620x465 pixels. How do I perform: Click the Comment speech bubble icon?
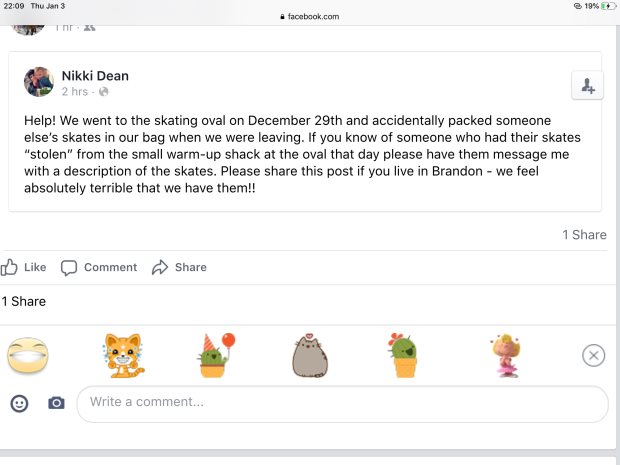[69, 267]
